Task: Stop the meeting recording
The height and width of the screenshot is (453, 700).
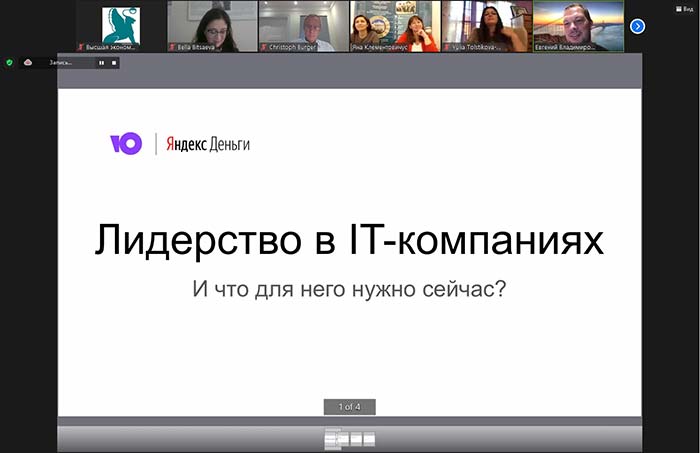Action: (114, 63)
